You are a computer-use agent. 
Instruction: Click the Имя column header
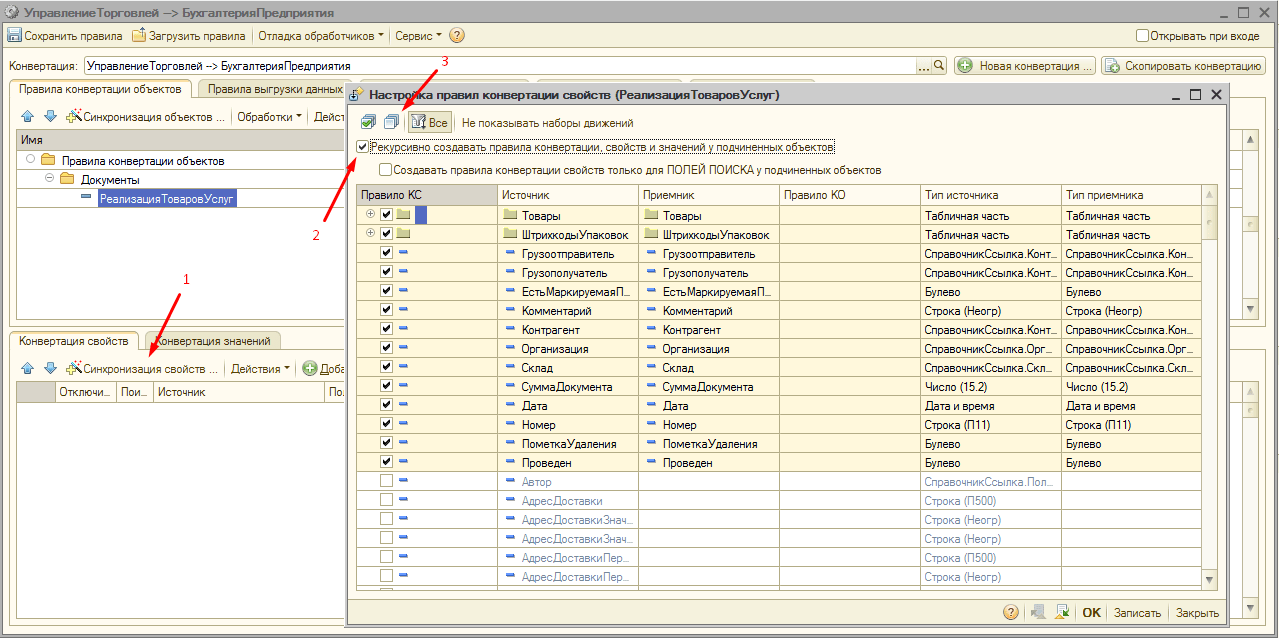tap(180, 141)
